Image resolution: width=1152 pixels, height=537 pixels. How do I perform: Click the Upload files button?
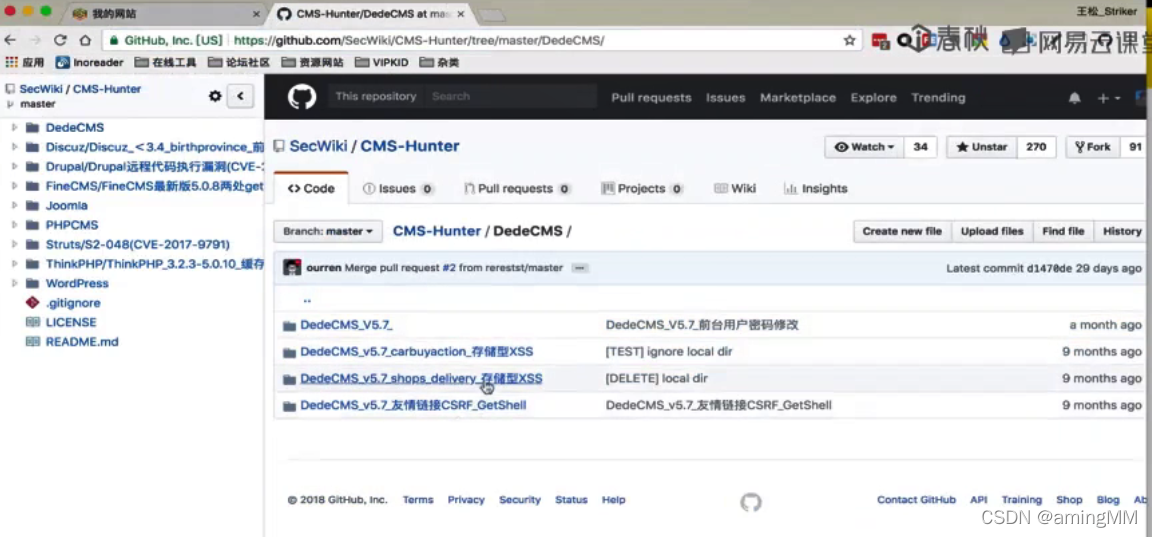point(992,231)
